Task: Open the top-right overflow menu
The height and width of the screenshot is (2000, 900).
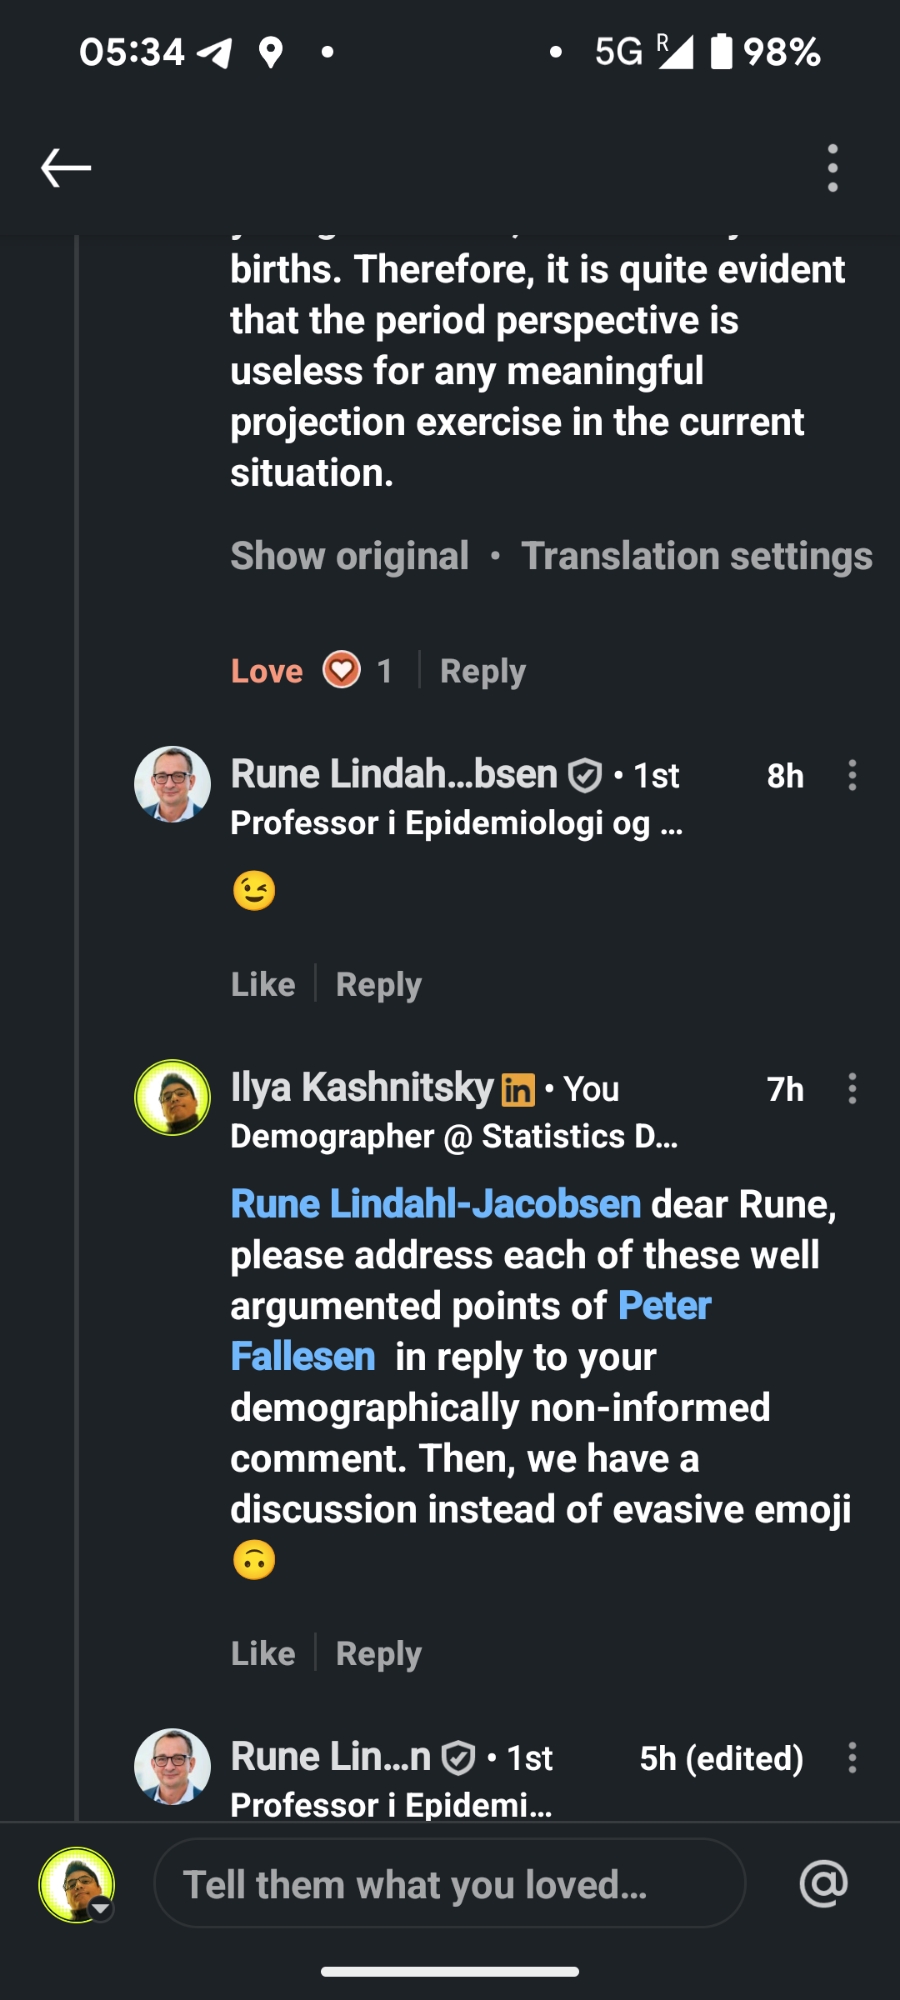Action: [832, 168]
